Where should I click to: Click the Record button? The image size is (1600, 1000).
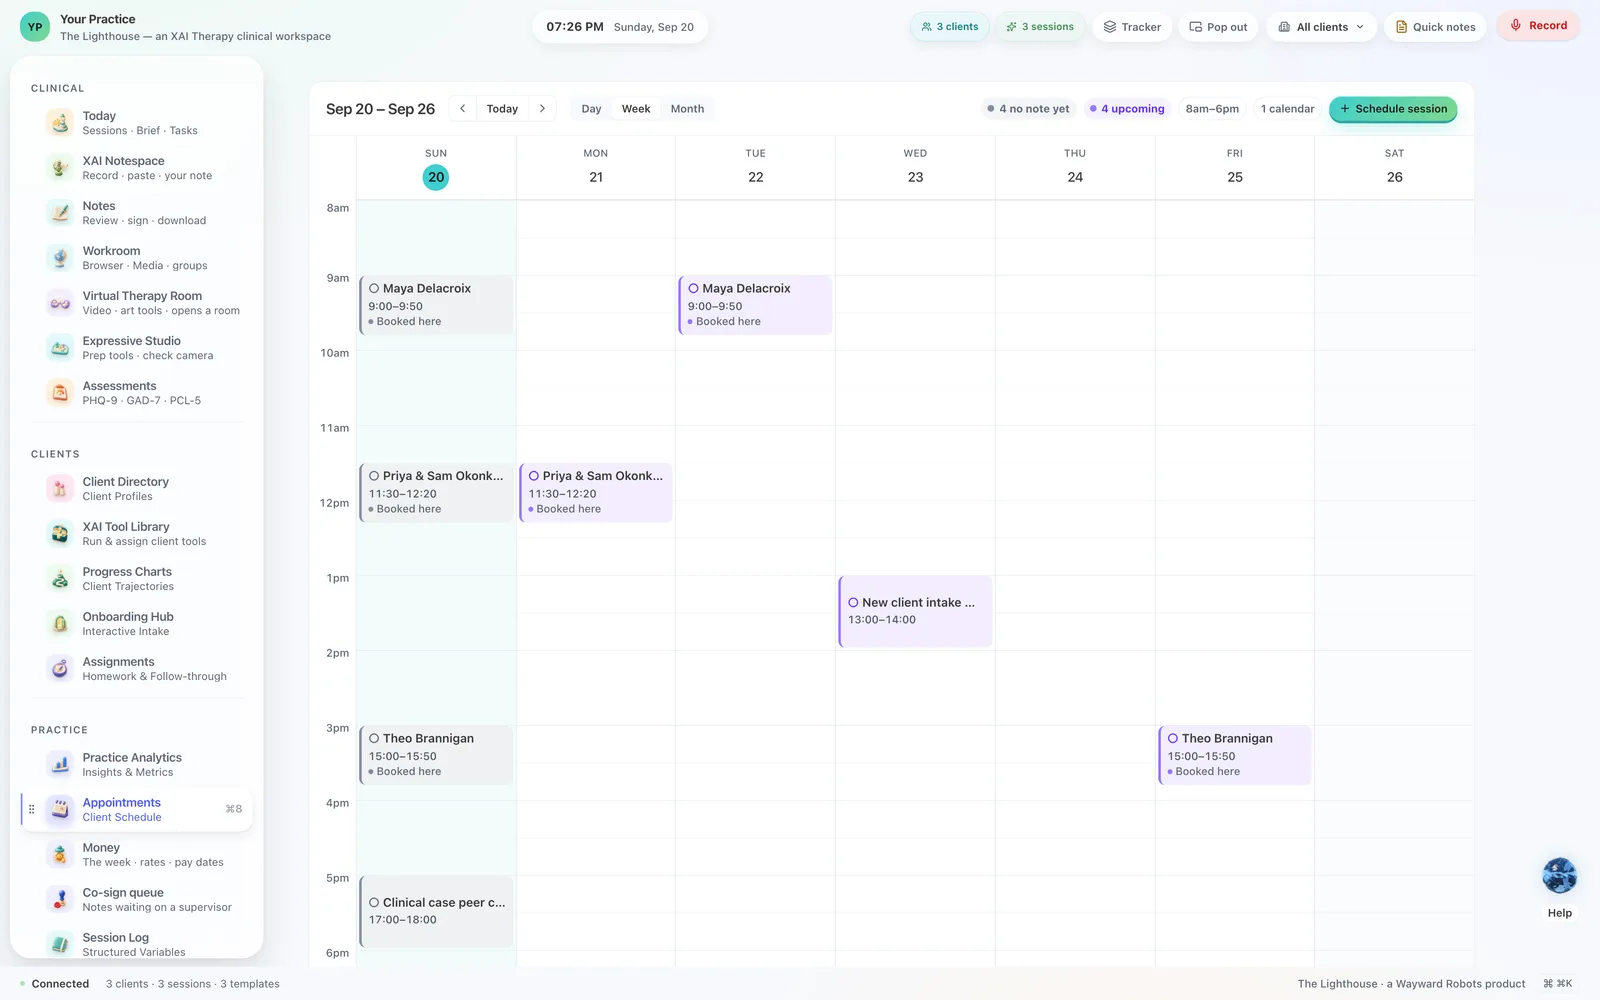[1538, 26]
